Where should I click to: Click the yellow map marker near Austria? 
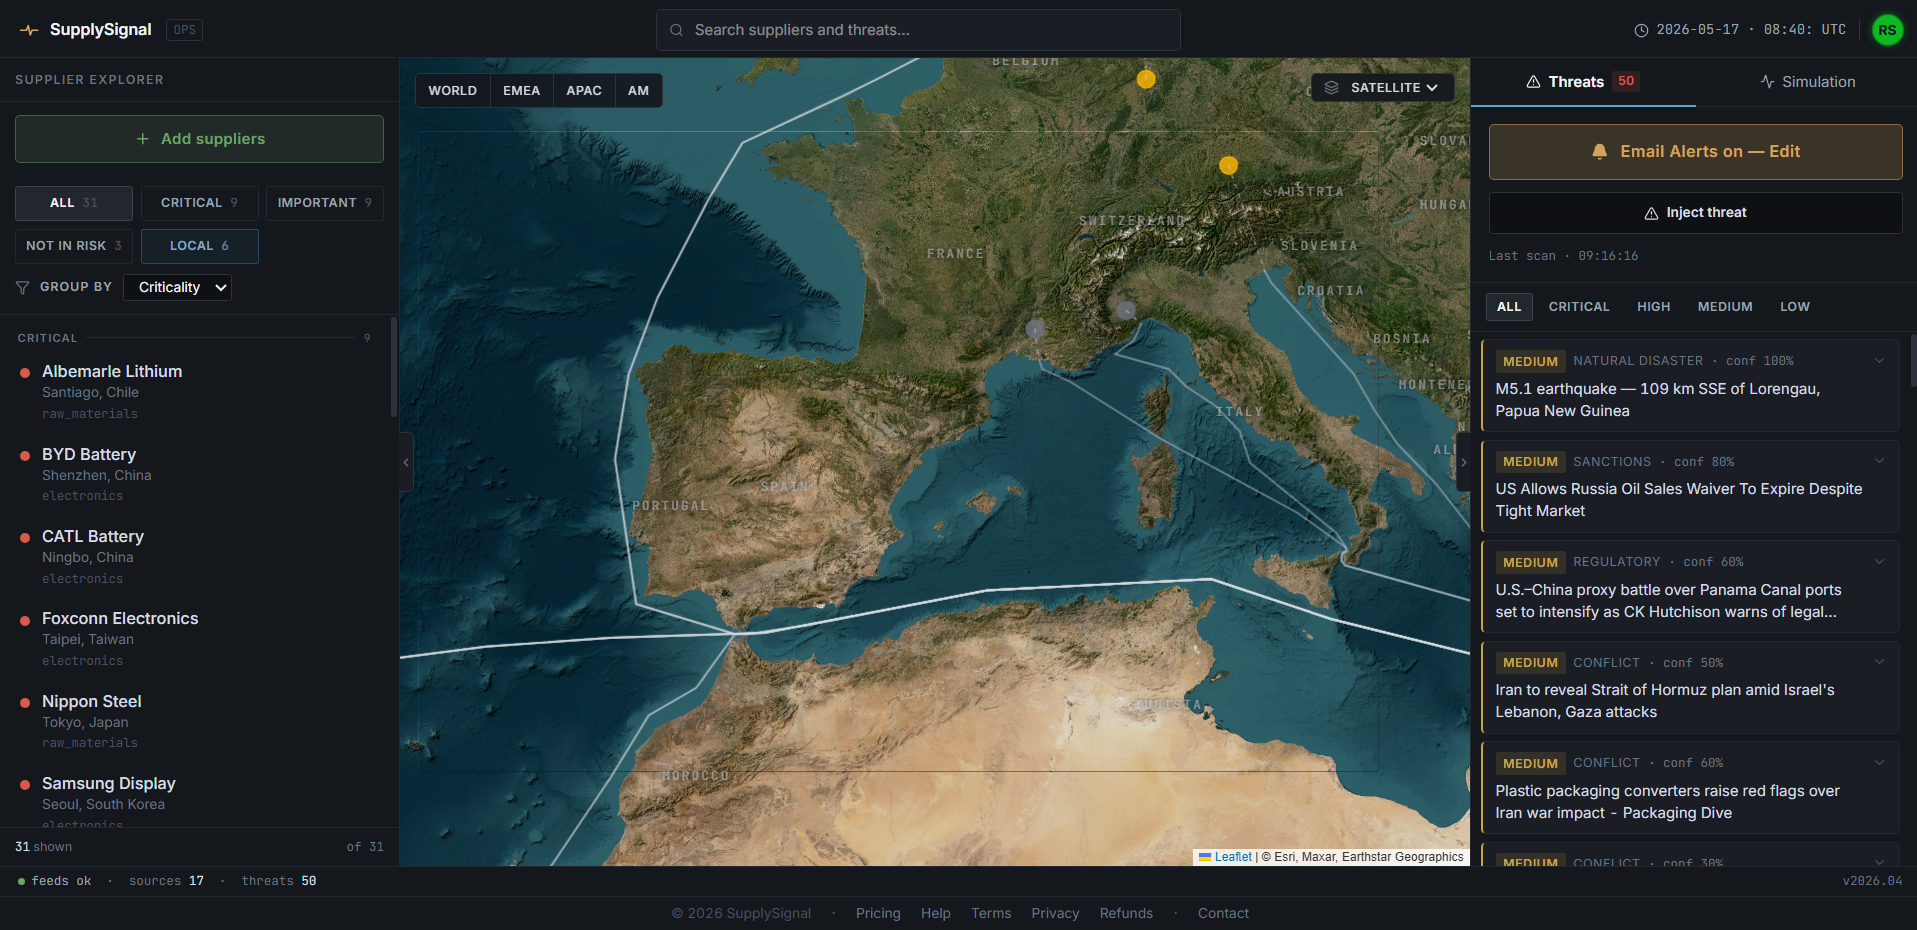tap(1228, 165)
